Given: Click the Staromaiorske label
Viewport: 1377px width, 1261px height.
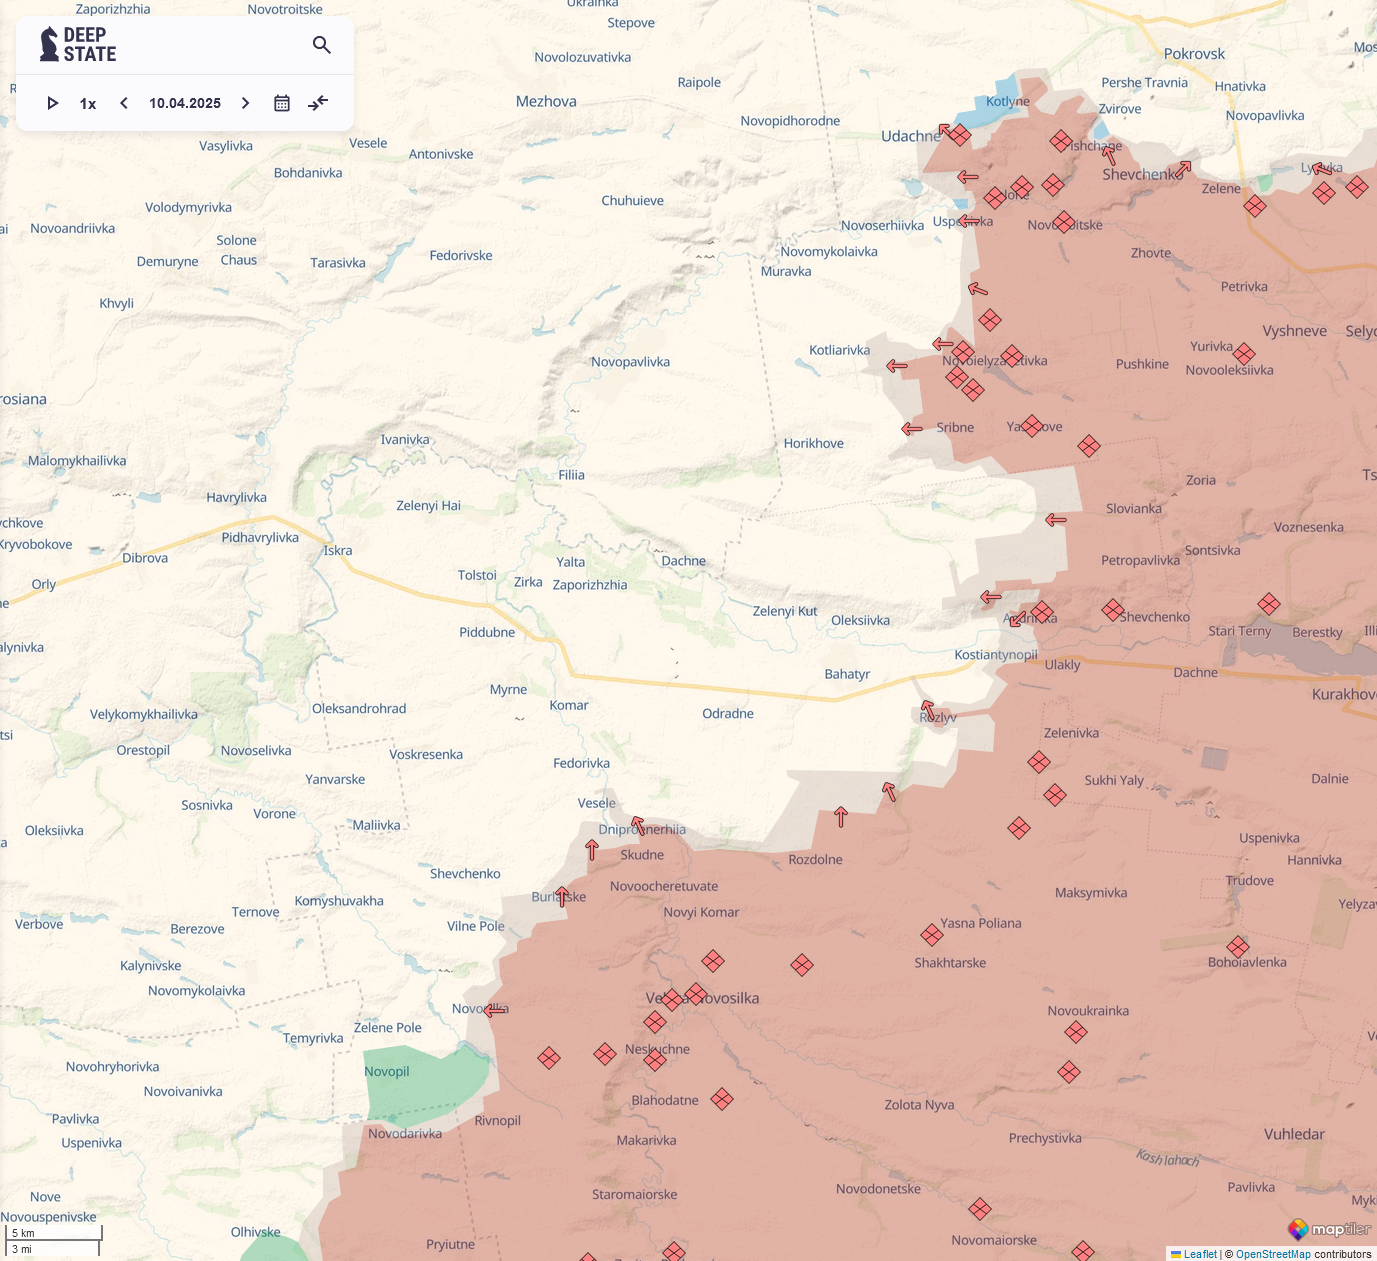Looking at the screenshot, I should coord(634,1194).
